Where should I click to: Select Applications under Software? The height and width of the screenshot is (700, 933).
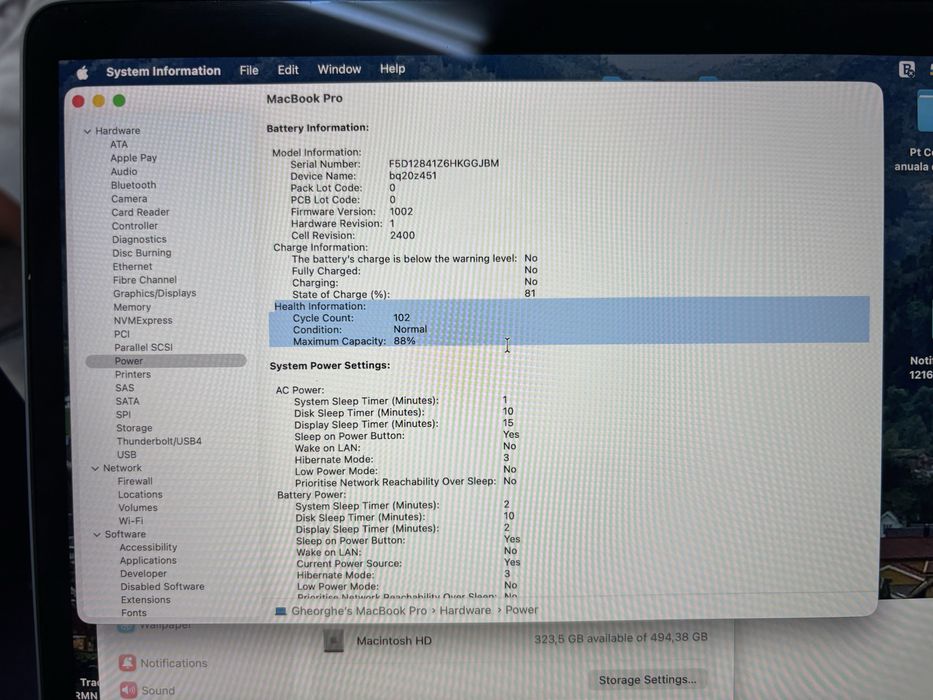pyautogui.click(x=148, y=561)
